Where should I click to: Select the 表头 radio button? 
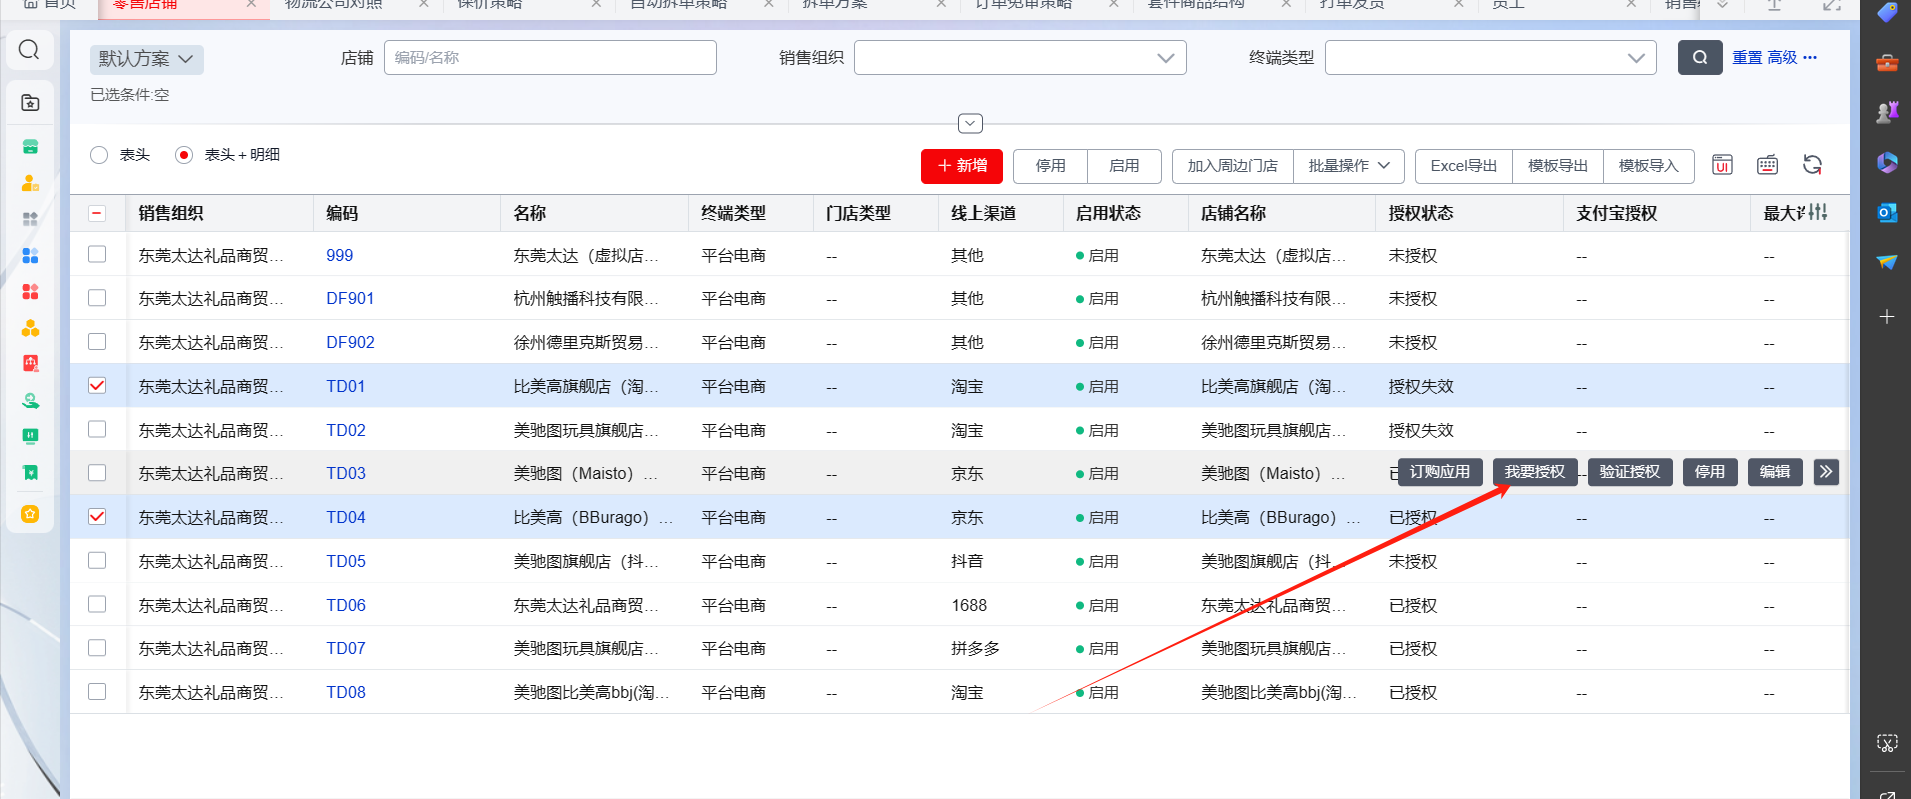point(99,155)
